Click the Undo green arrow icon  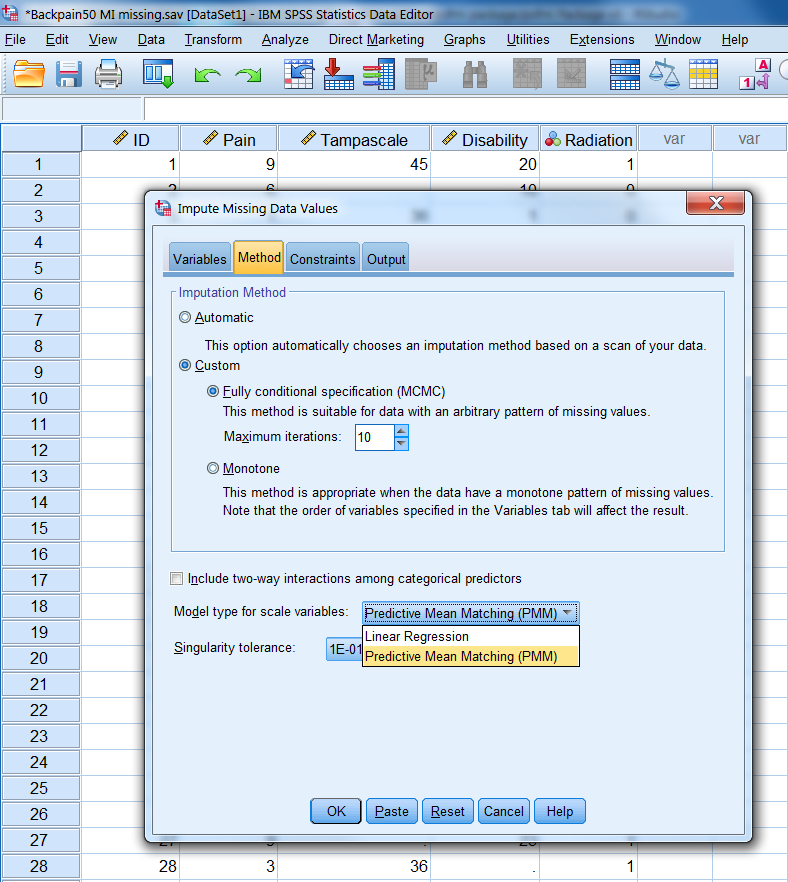pos(207,74)
